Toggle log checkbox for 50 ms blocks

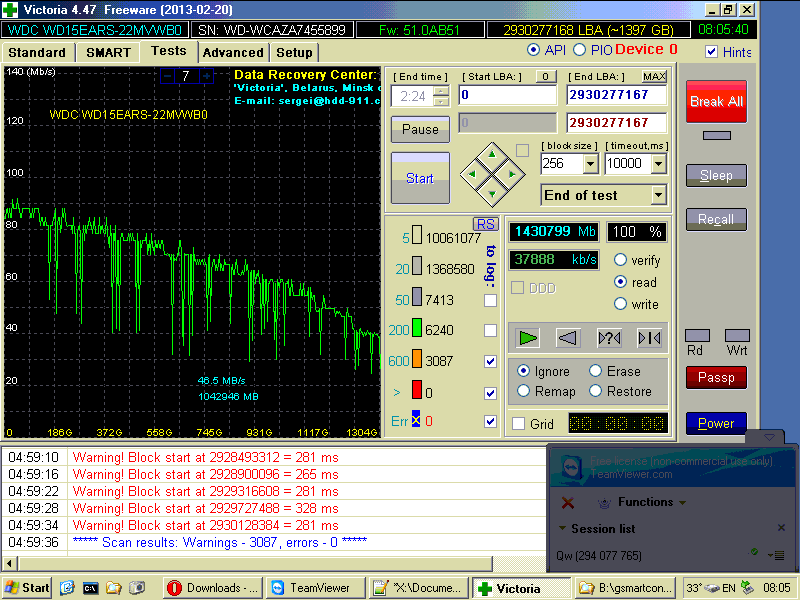pos(490,300)
